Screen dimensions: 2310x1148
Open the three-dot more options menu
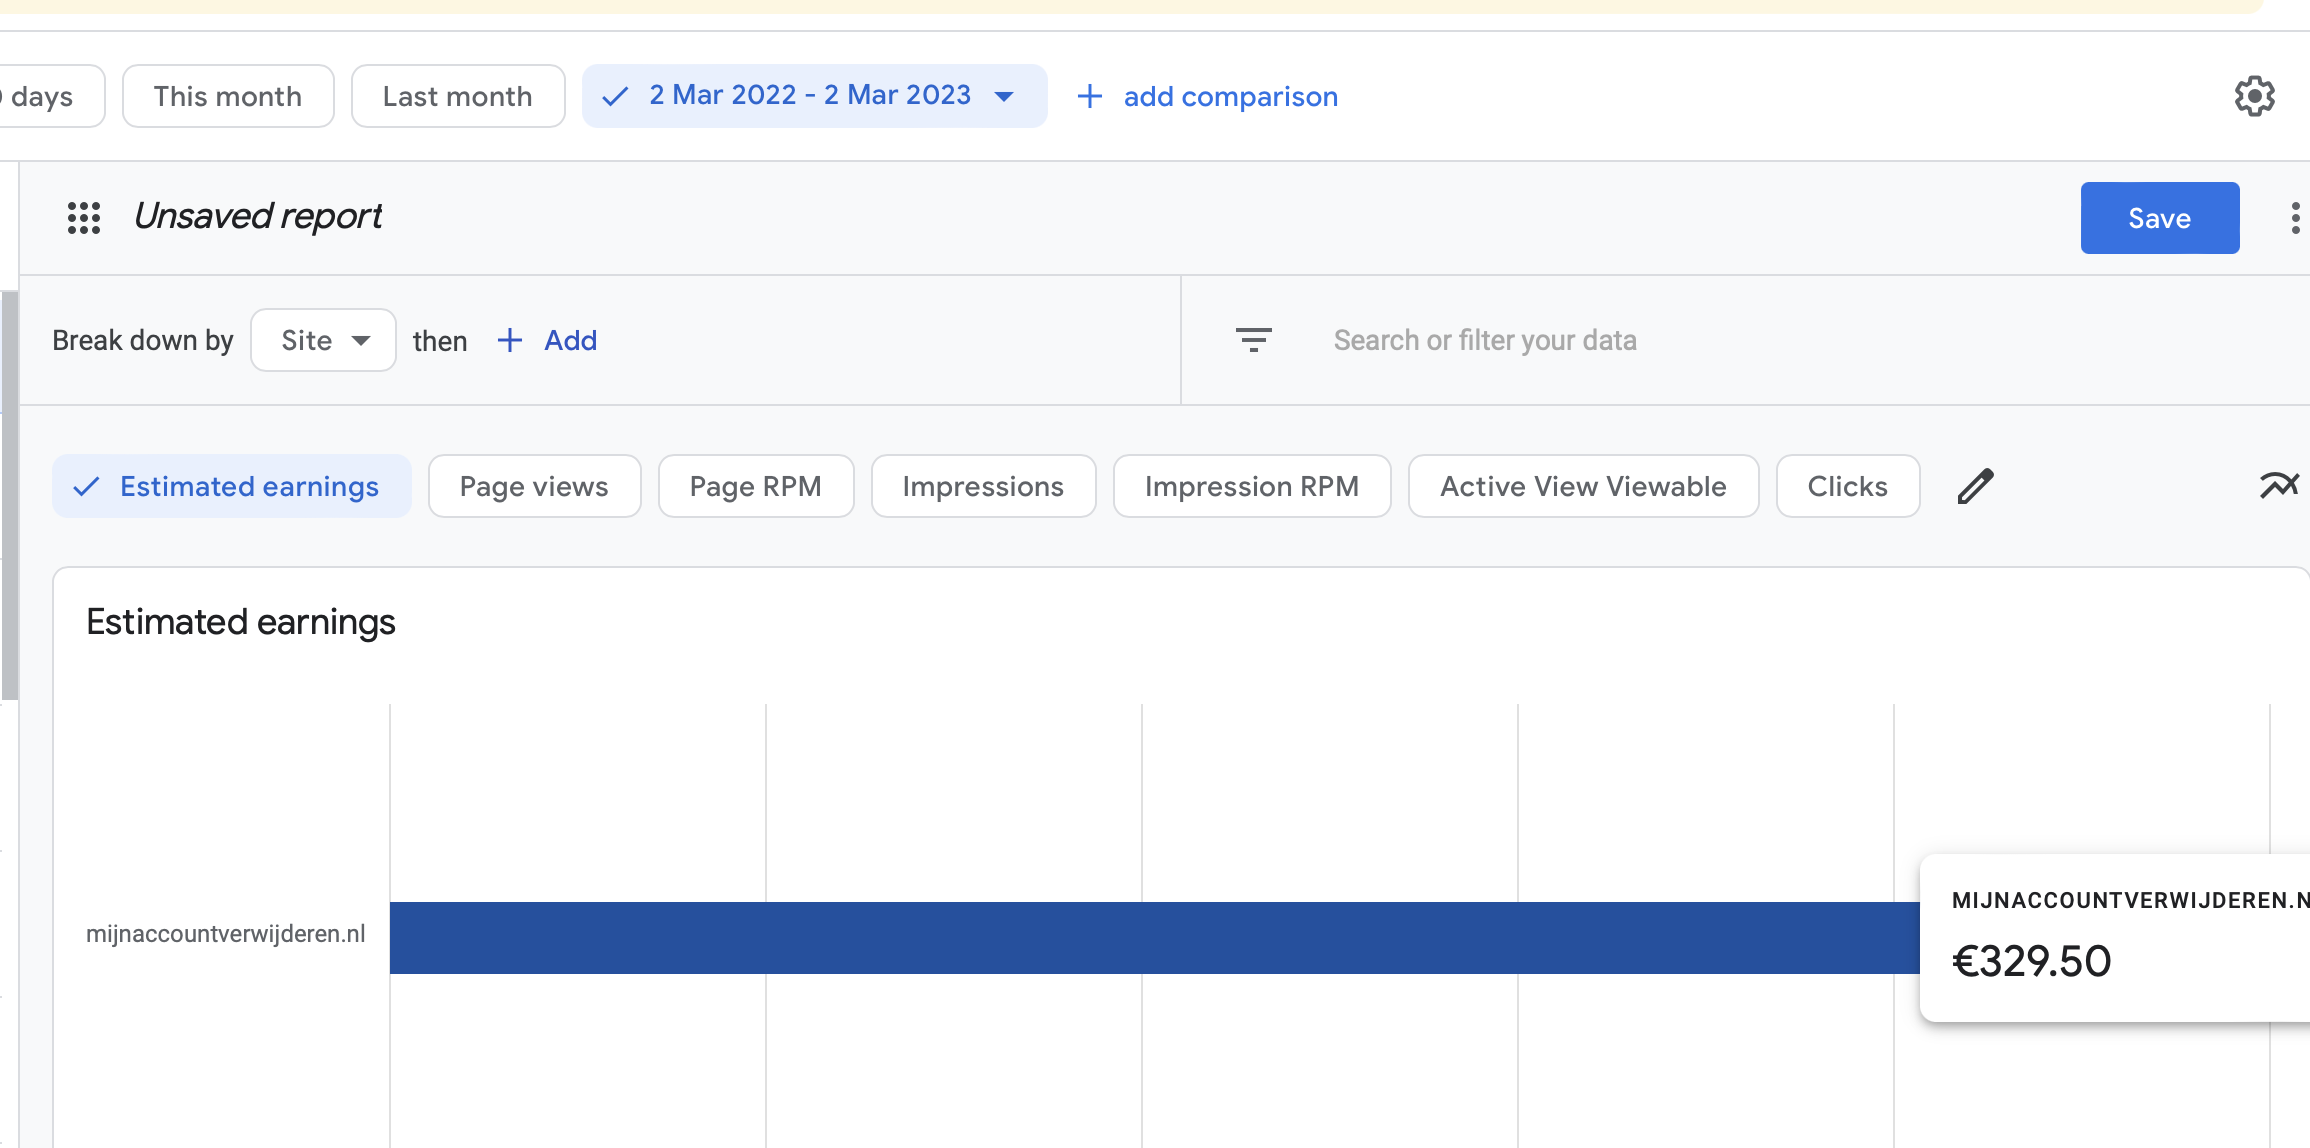click(2295, 218)
